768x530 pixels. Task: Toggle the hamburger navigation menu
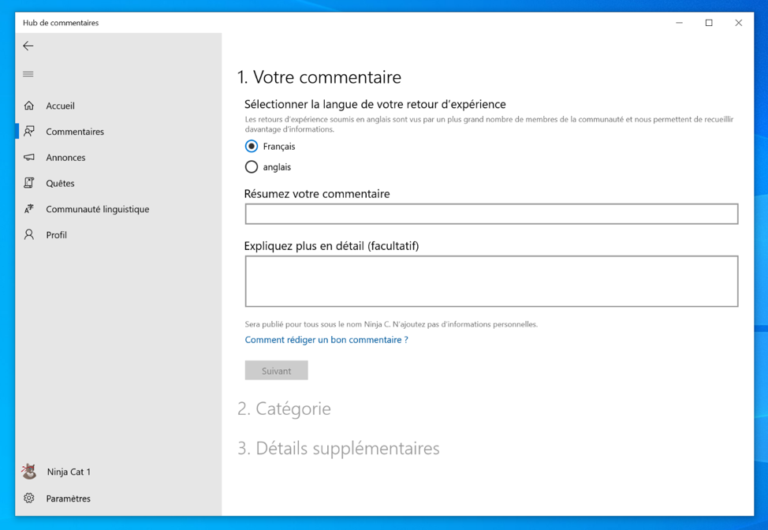(28, 74)
